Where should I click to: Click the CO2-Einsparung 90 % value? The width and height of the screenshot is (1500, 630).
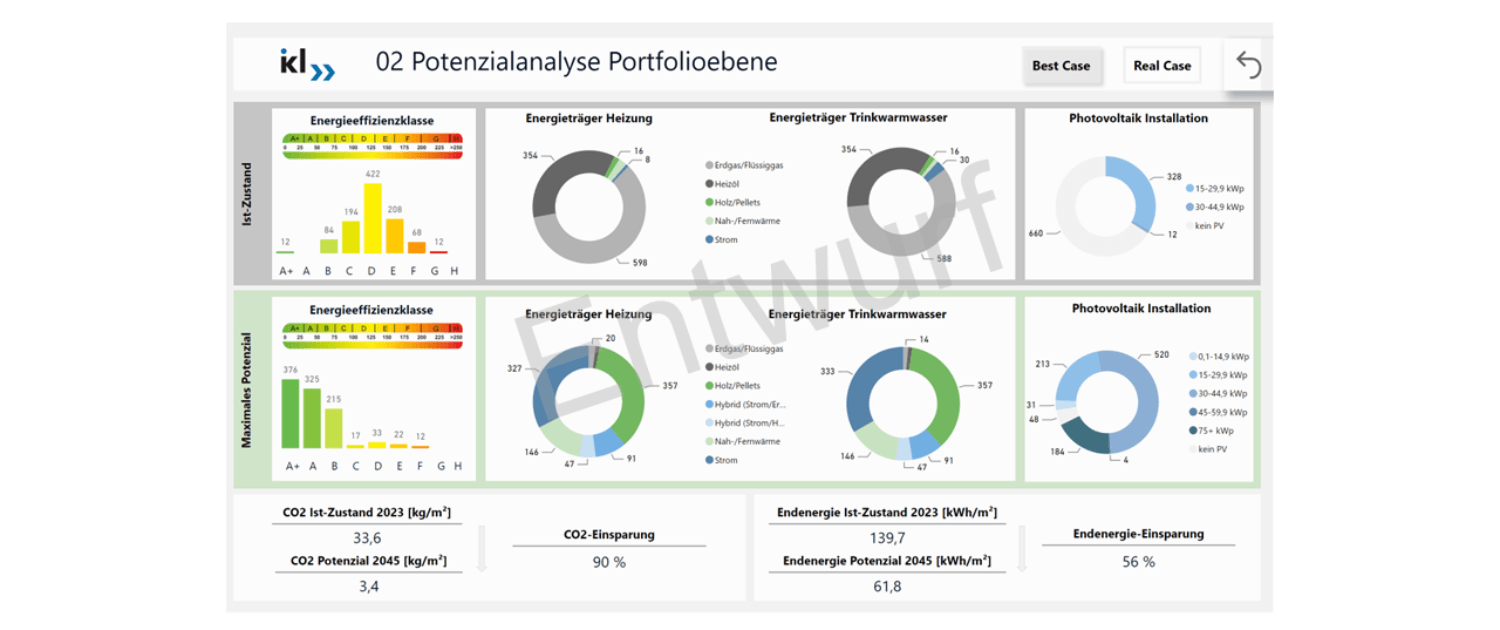point(608,562)
